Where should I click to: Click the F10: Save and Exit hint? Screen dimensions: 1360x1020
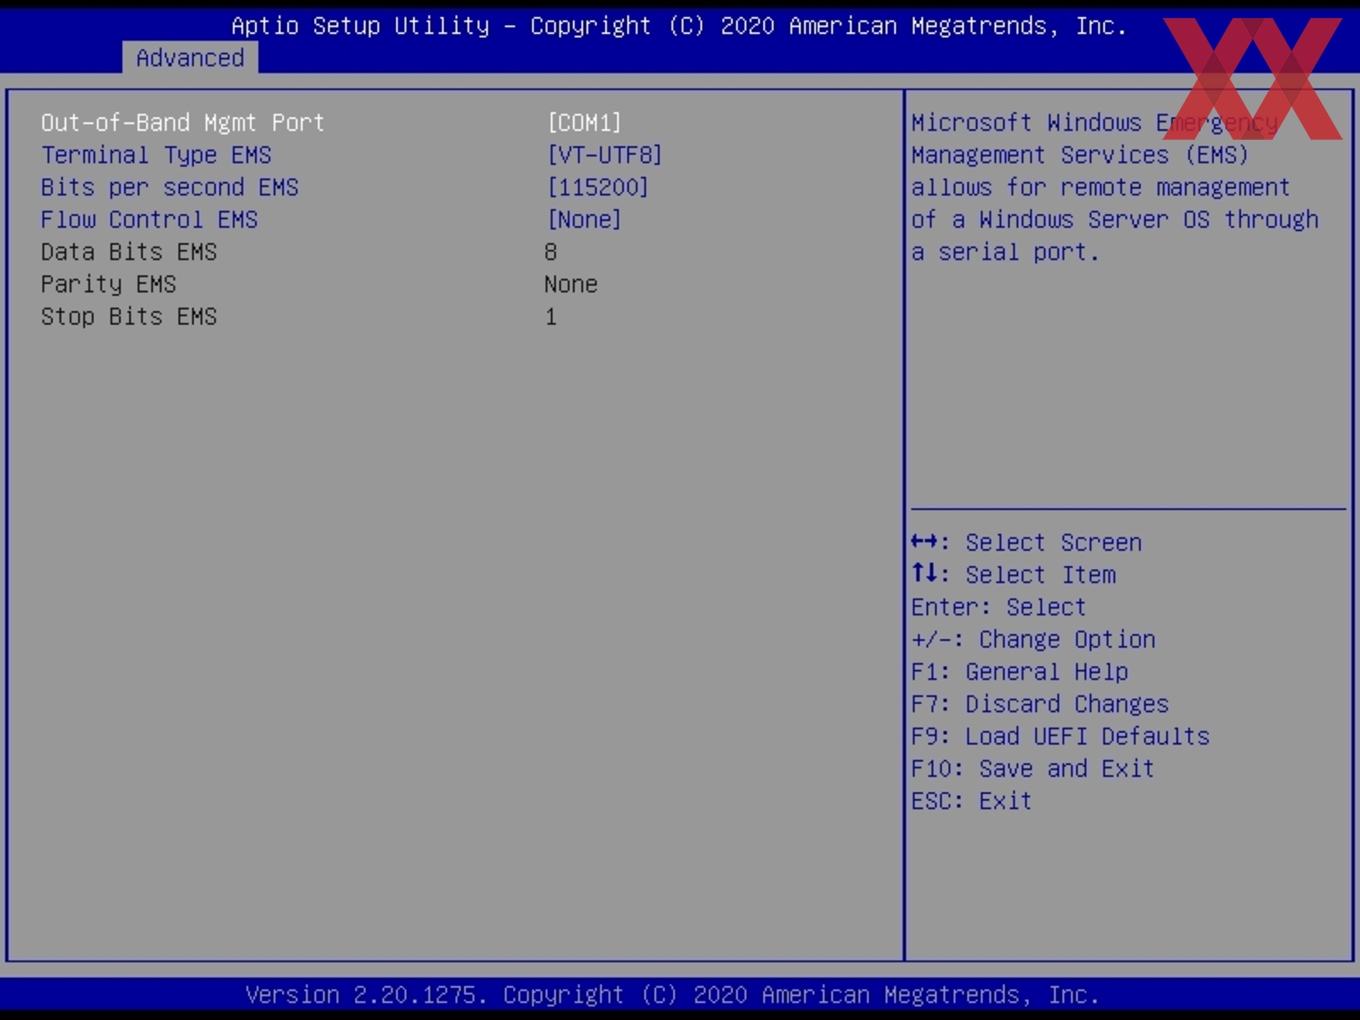pos(1032,768)
